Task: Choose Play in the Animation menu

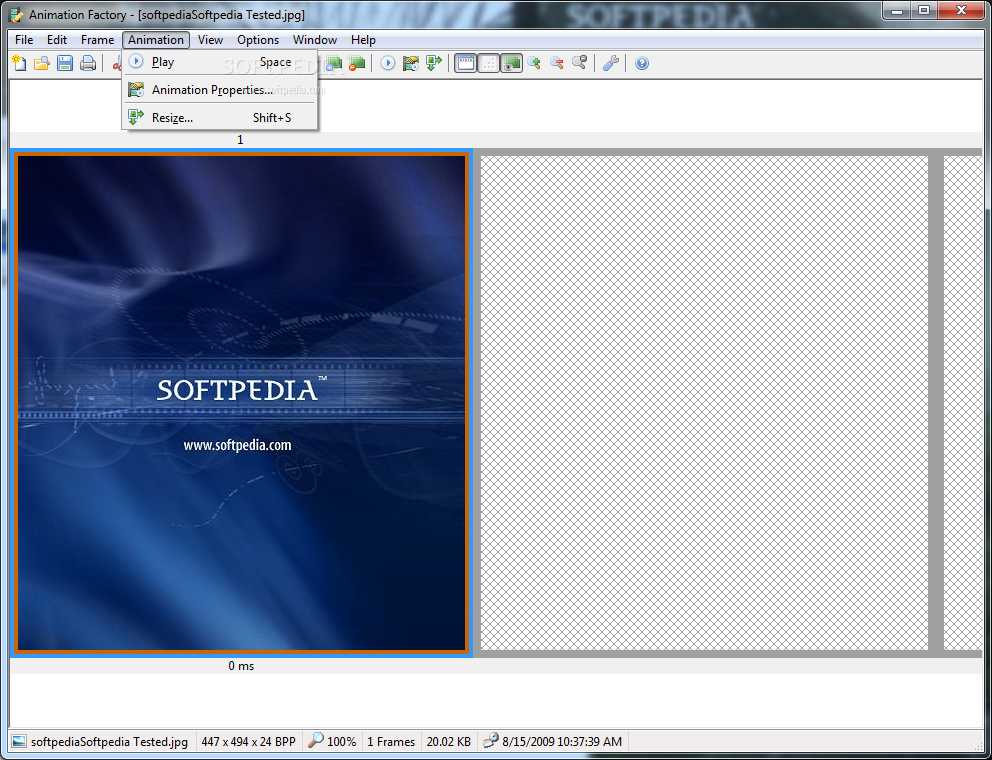Action: click(220, 62)
